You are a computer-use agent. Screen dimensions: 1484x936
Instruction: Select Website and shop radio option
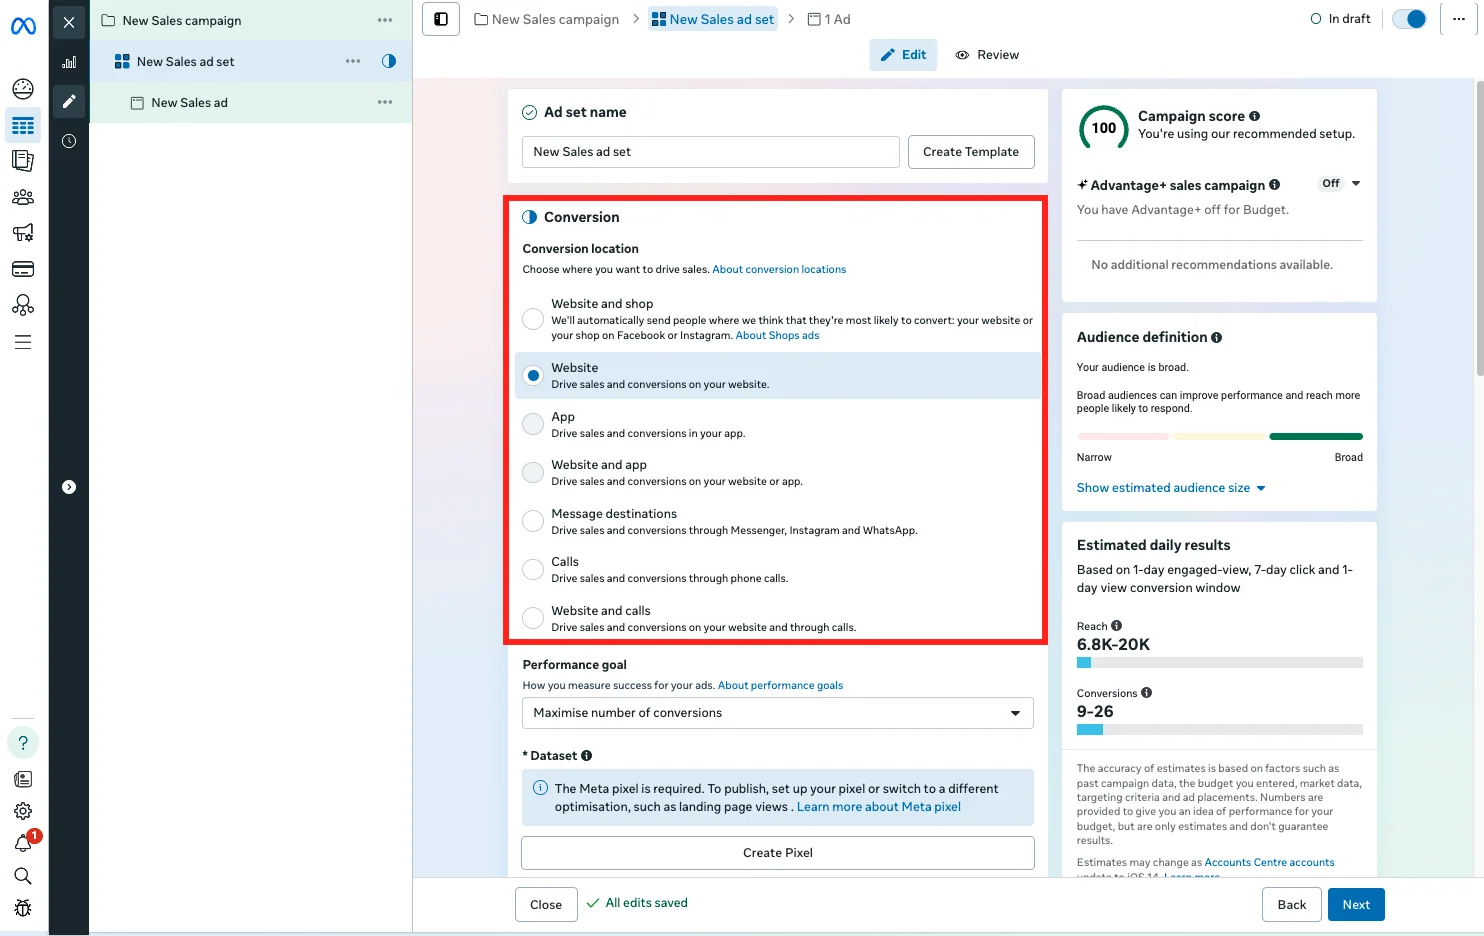point(533,319)
